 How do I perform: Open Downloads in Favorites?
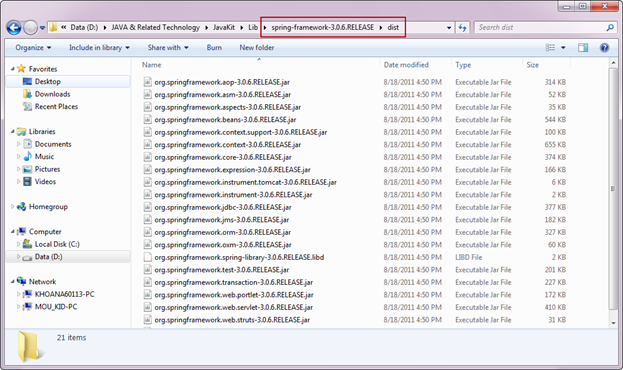point(52,94)
